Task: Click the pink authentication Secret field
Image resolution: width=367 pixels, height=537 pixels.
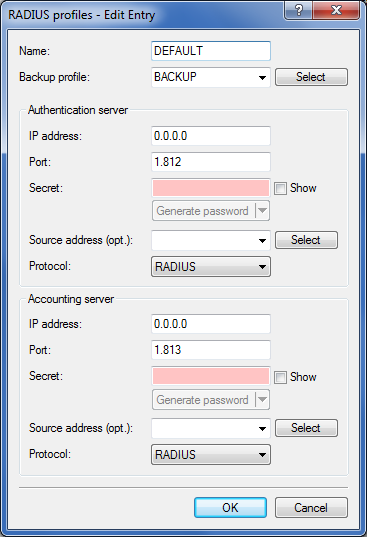Action: click(x=211, y=188)
